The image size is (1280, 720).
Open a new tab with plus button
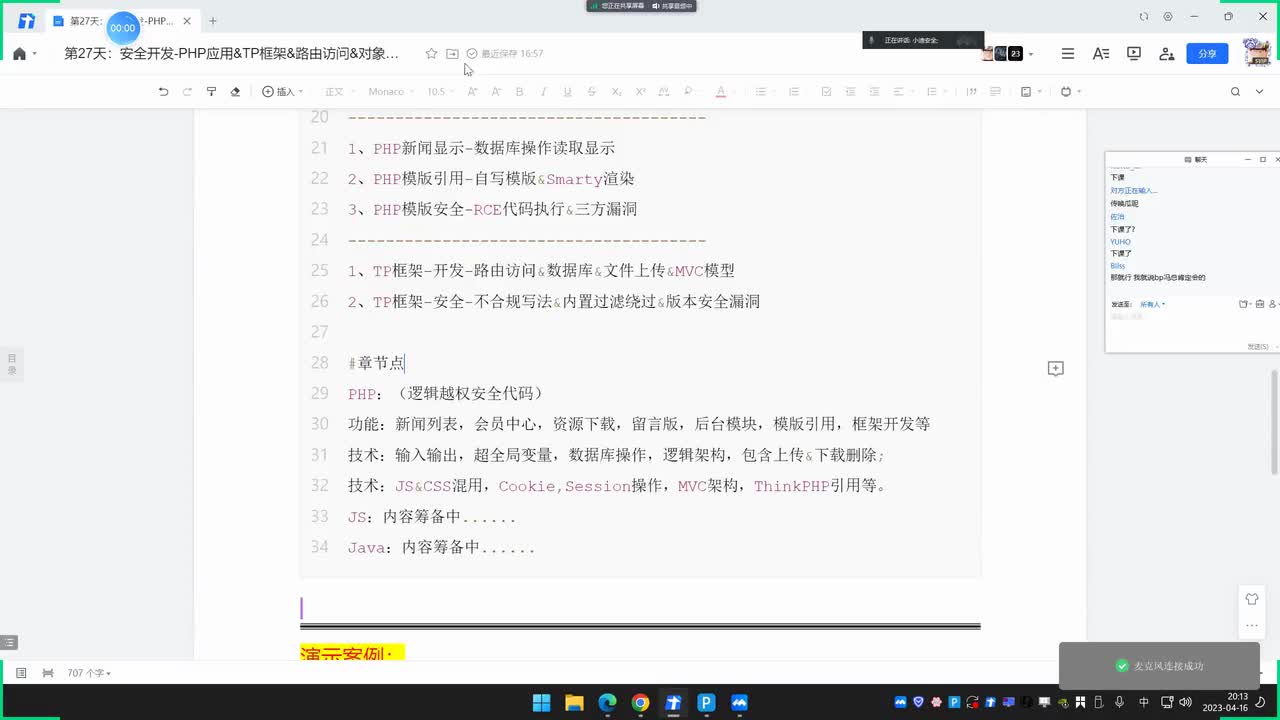coord(213,21)
